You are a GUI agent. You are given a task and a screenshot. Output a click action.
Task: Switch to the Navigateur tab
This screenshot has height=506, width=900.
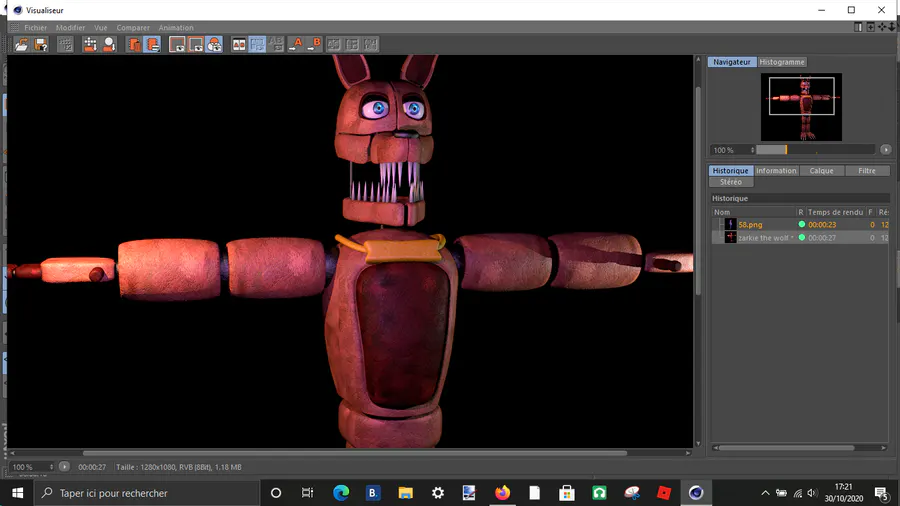point(731,62)
